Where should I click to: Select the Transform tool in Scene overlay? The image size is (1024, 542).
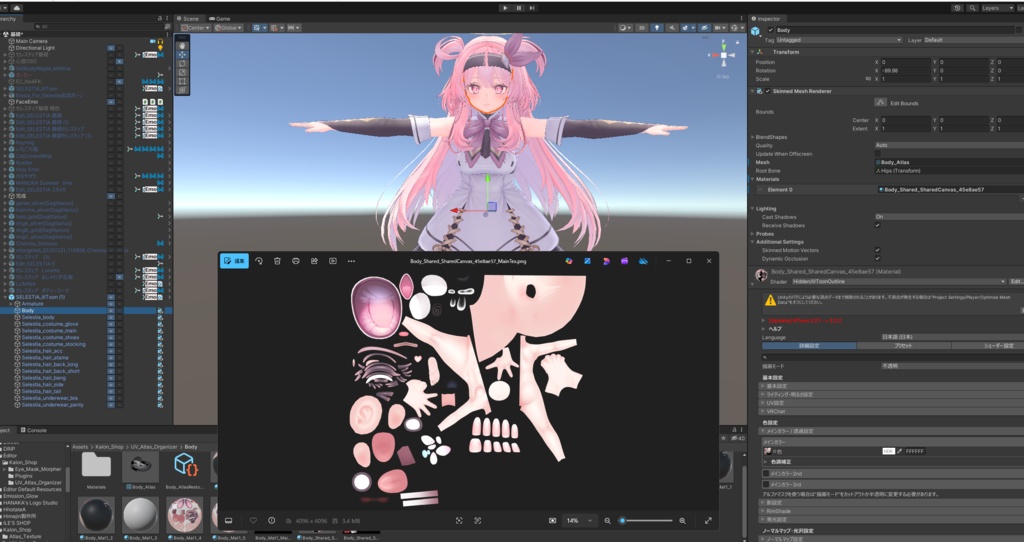183,90
